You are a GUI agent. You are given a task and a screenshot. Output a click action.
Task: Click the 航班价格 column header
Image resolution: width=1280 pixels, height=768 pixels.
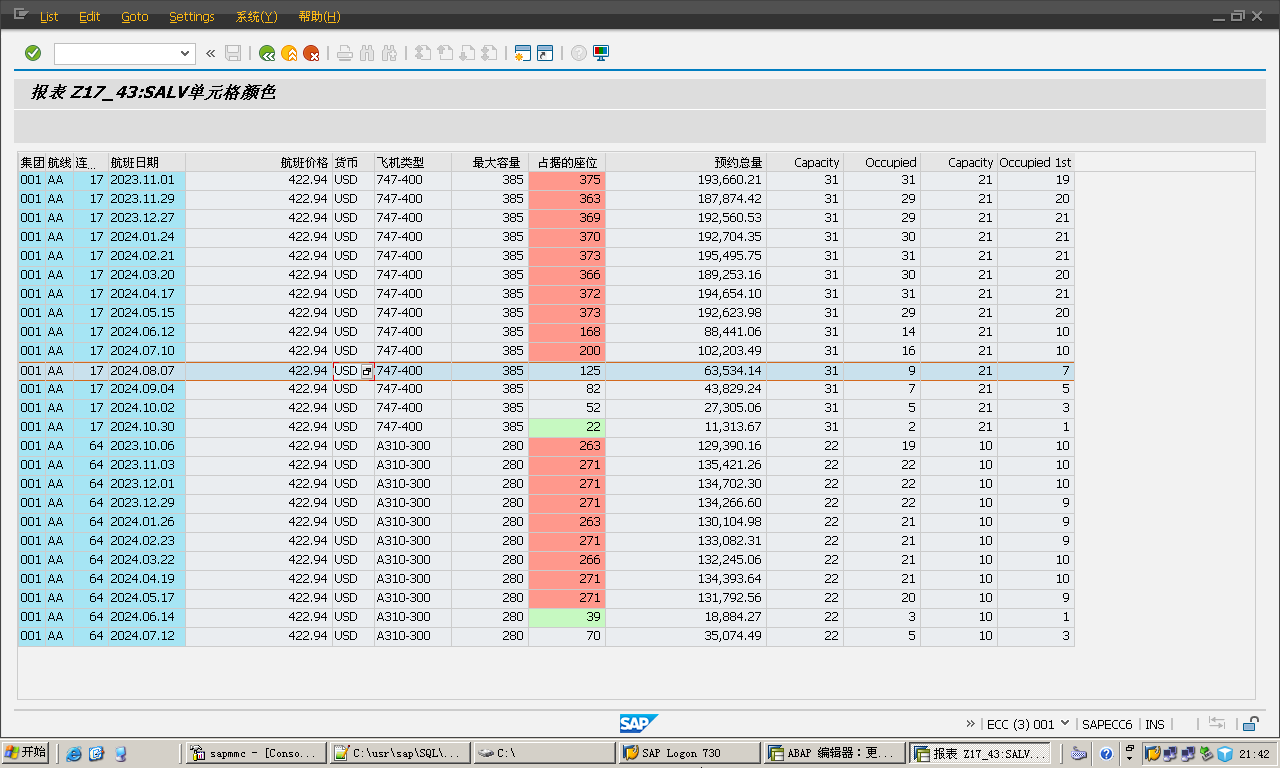pyautogui.click(x=259, y=162)
